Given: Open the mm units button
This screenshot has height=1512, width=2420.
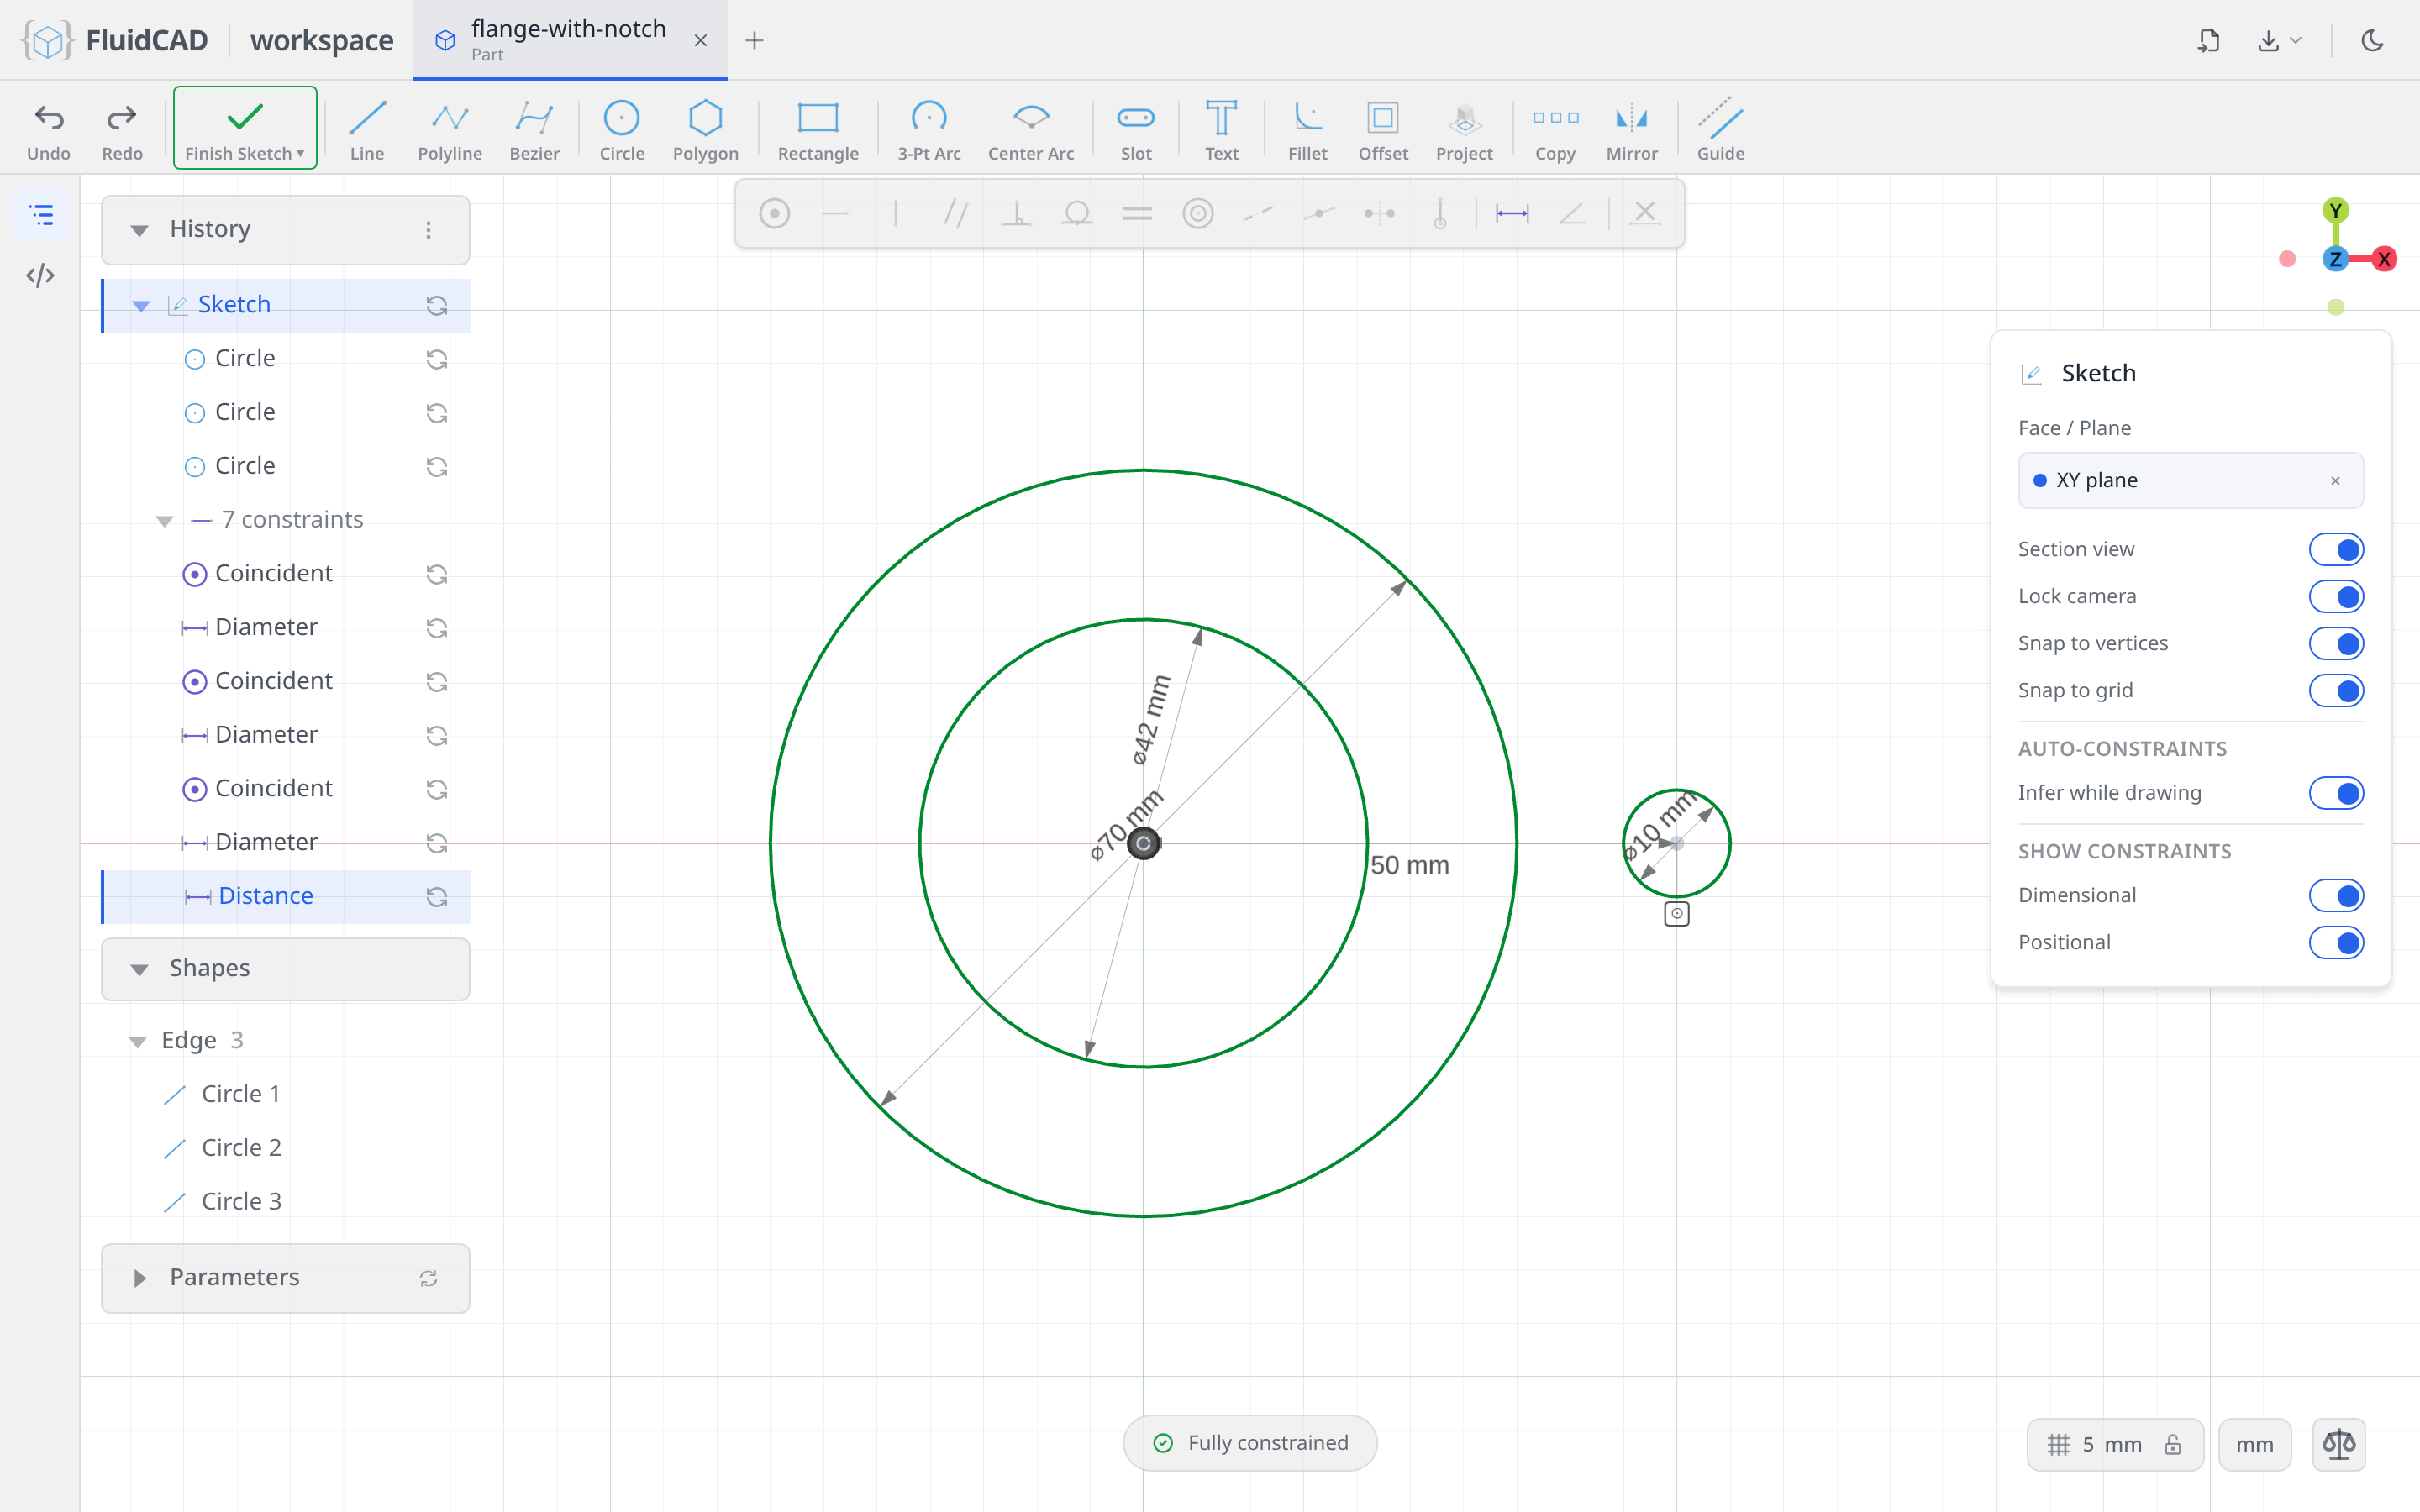Looking at the screenshot, I should click(x=2255, y=1444).
